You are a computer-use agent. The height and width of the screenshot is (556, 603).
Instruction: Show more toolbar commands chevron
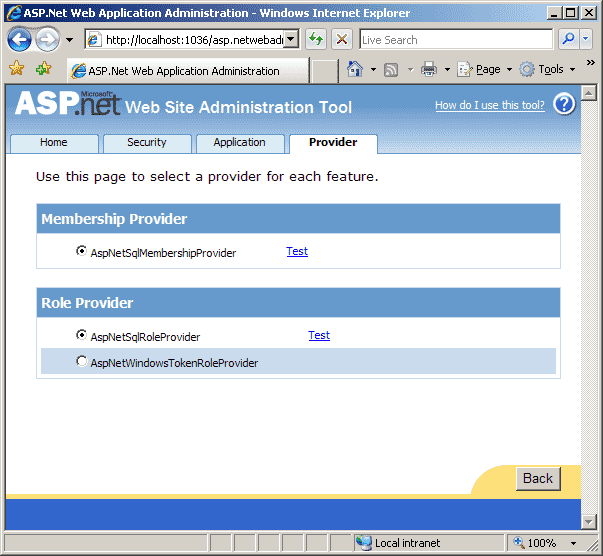(590, 62)
